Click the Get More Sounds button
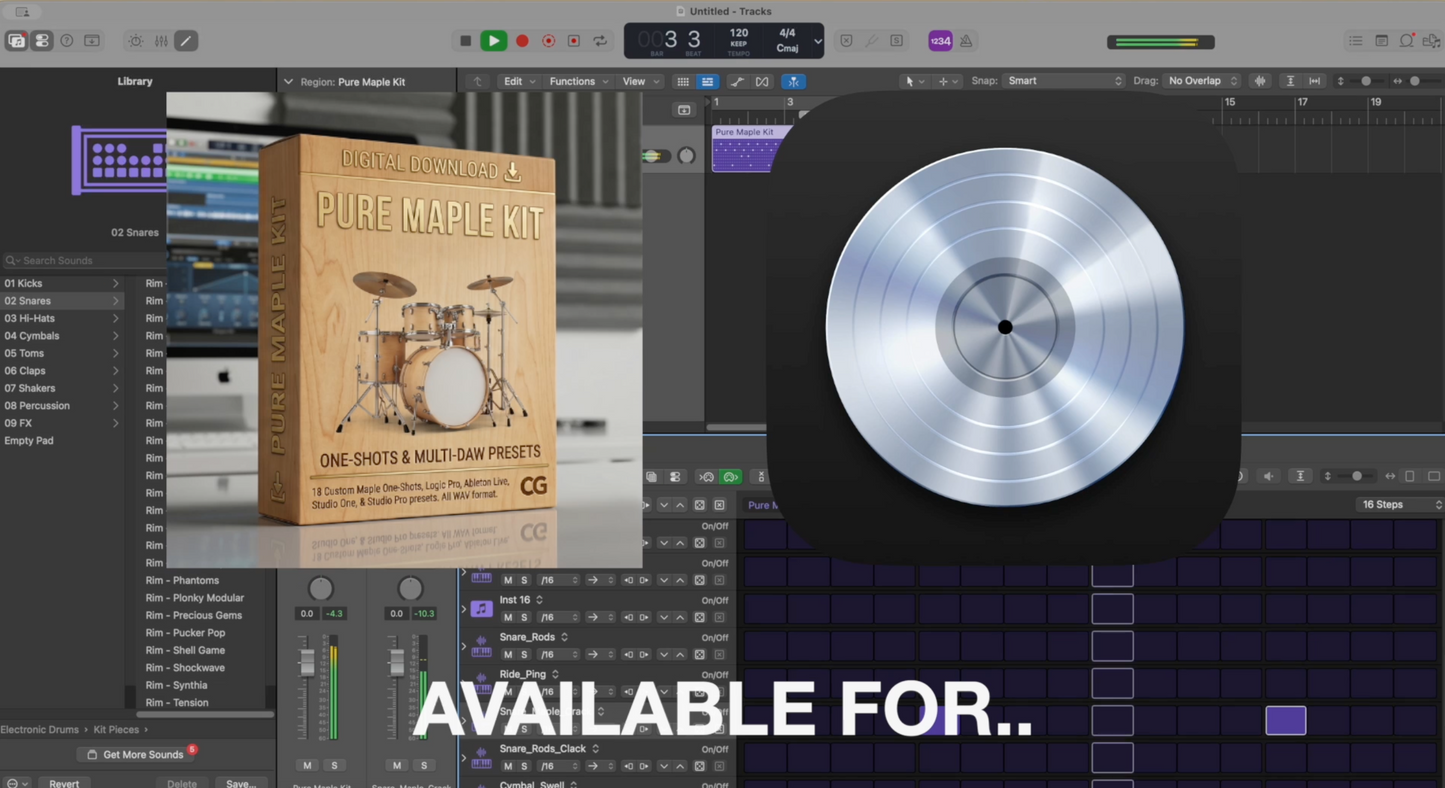The image size is (1445, 788). pos(136,755)
